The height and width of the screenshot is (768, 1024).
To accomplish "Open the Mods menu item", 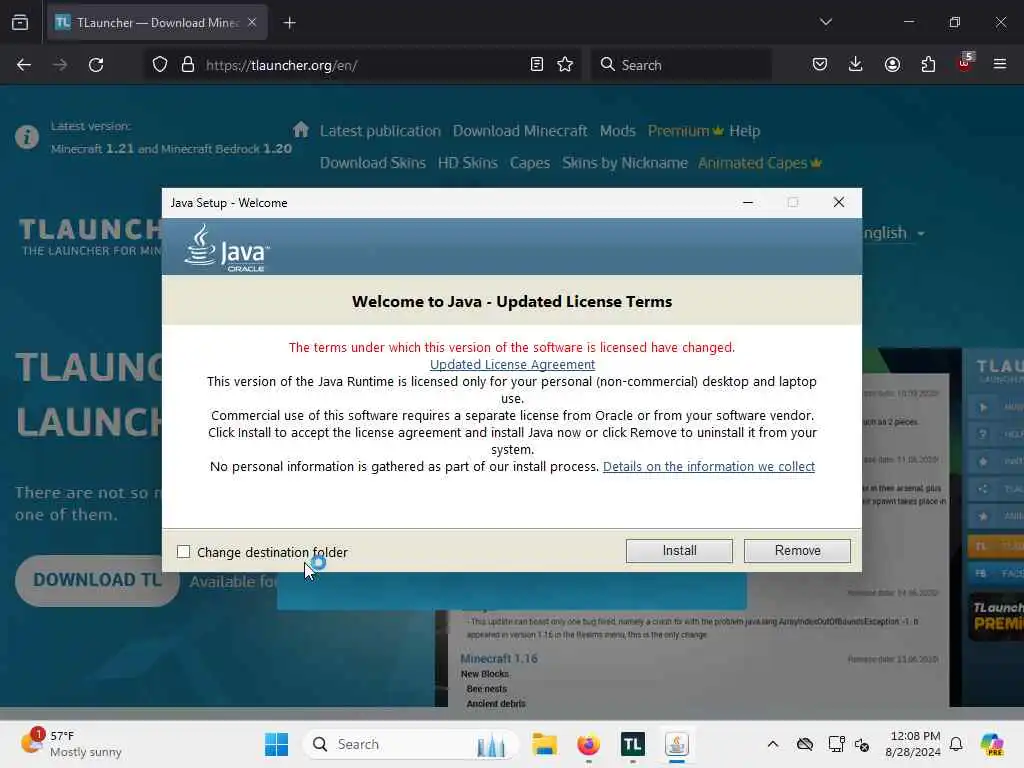I will 617,131.
